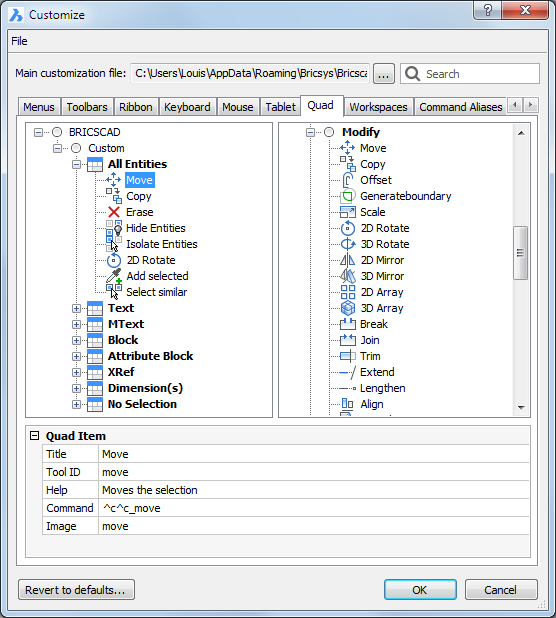Image resolution: width=556 pixels, height=618 pixels.
Task: Expand the Dimension(s) tree node
Action: (76, 388)
